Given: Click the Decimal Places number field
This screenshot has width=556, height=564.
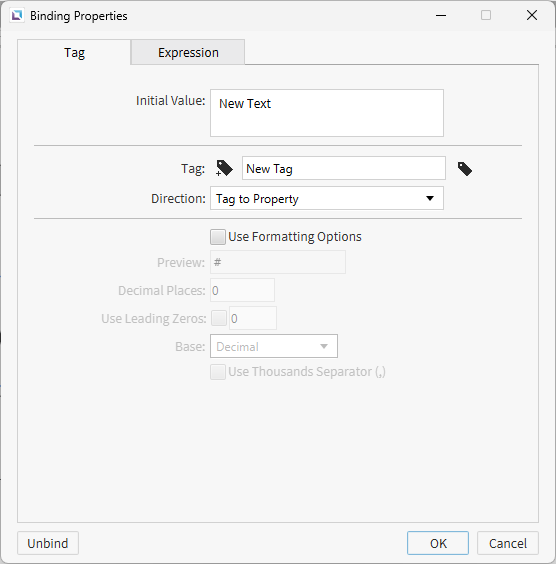Looking at the screenshot, I should click(242, 290).
